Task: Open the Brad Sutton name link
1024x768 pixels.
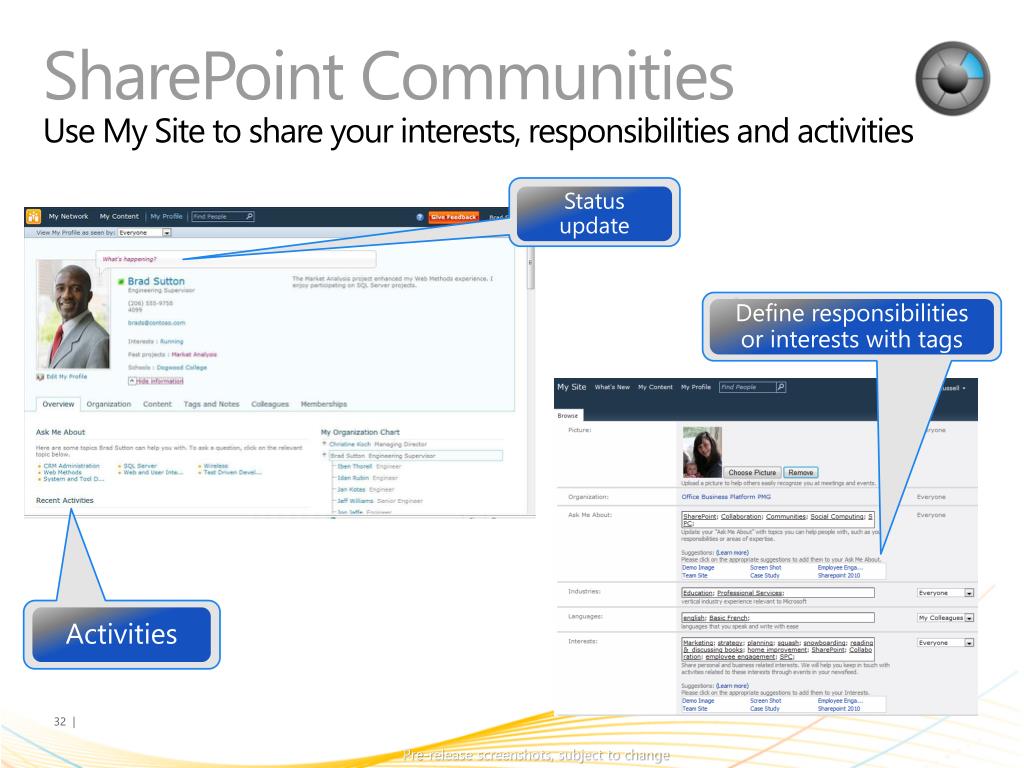Action: [156, 281]
